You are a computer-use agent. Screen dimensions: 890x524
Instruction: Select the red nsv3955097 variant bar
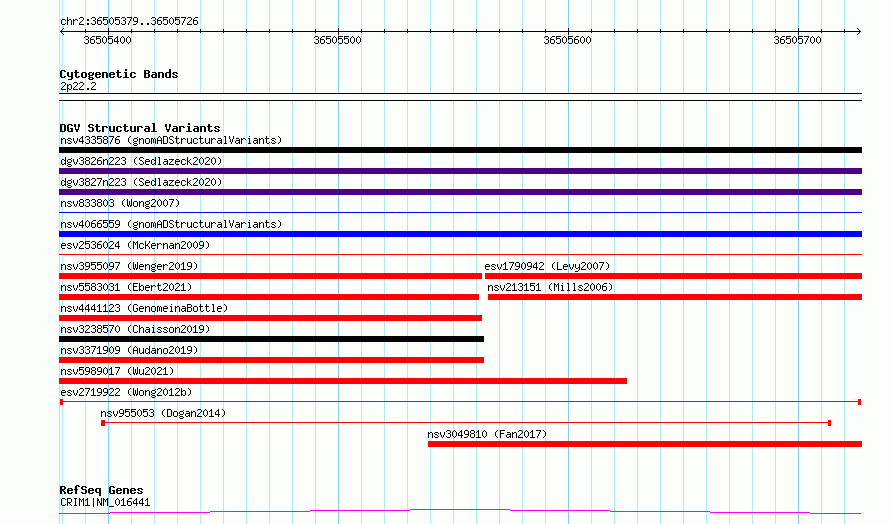(x=270, y=276)
